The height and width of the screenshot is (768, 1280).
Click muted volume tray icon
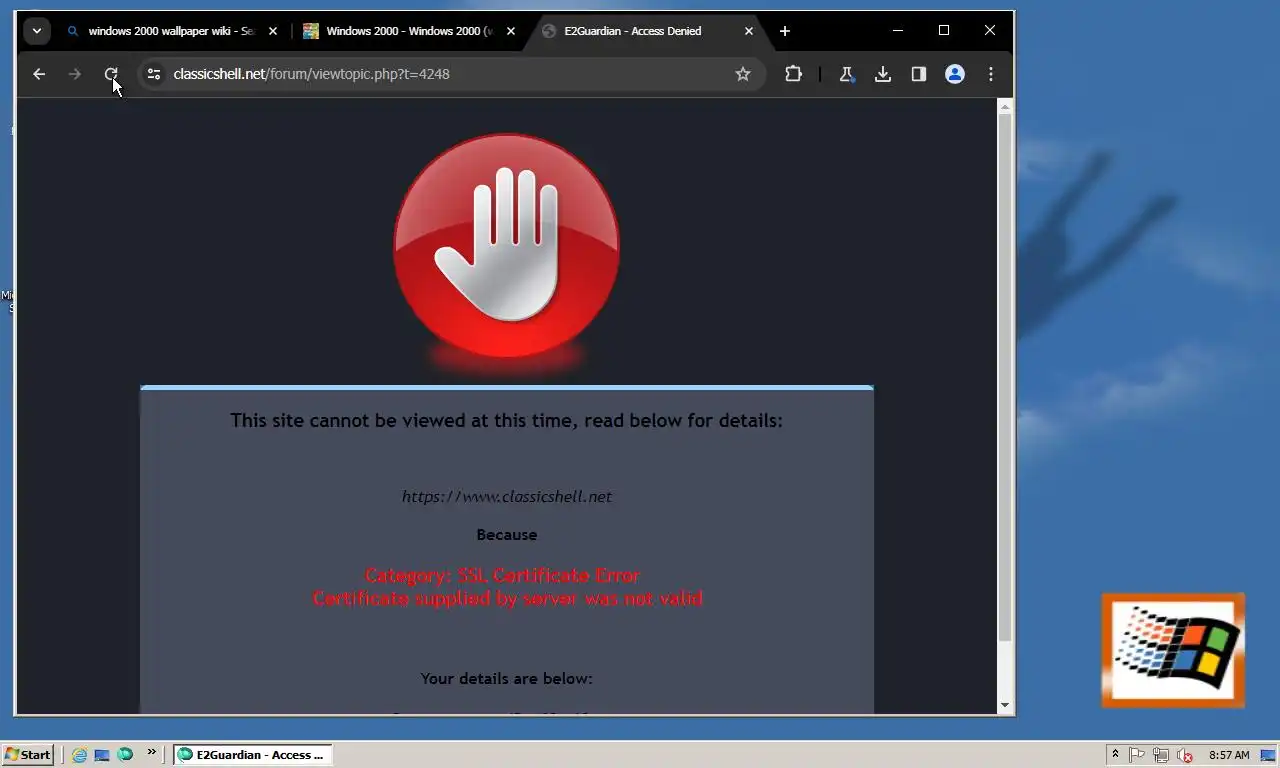click(1185, 755)
